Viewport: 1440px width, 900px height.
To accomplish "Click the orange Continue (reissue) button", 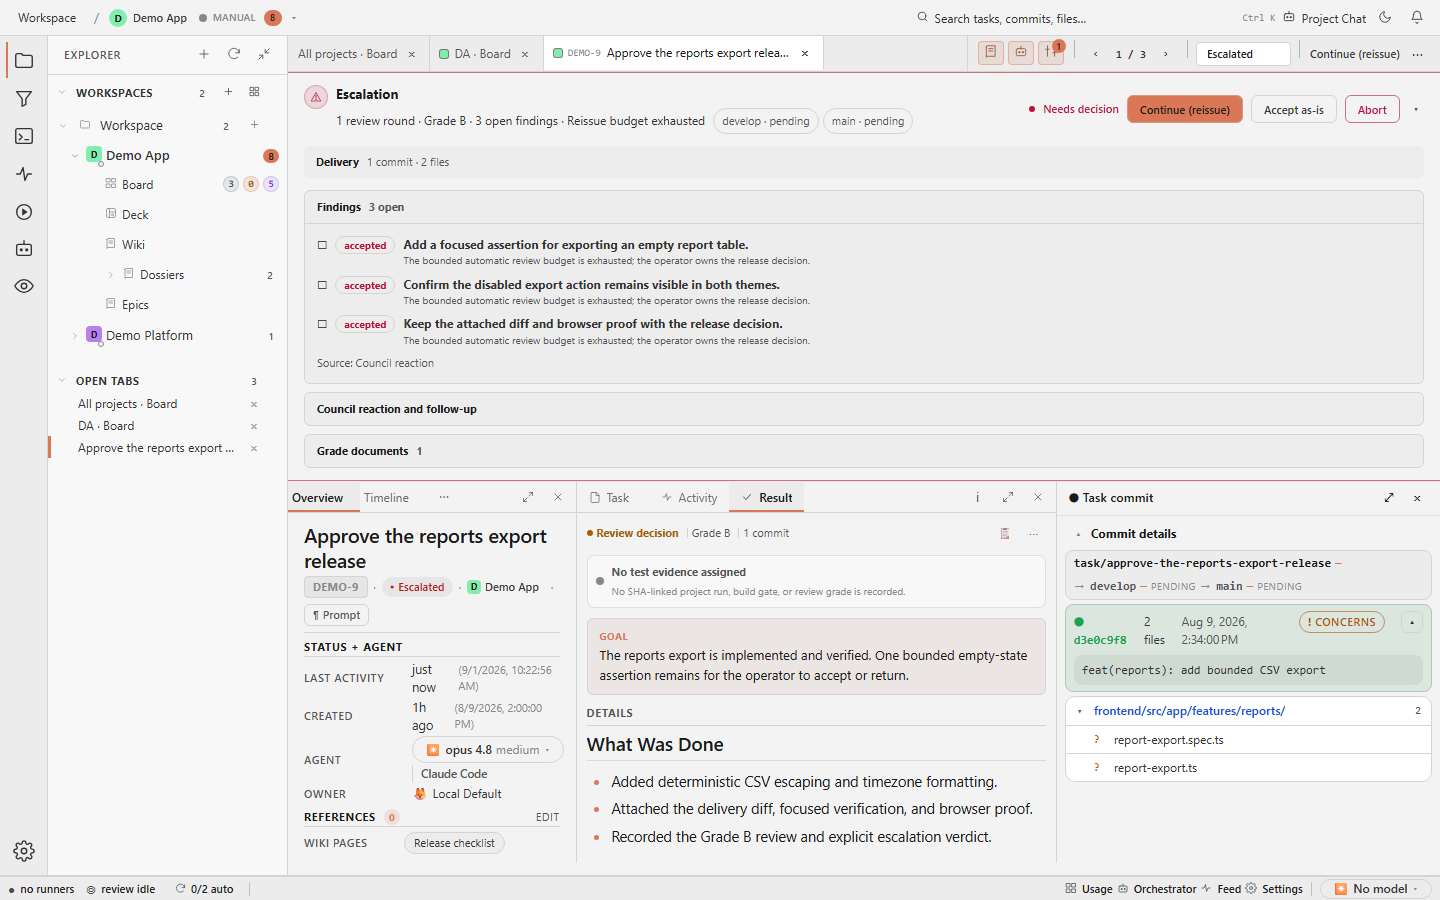I will pos(1185,109).
